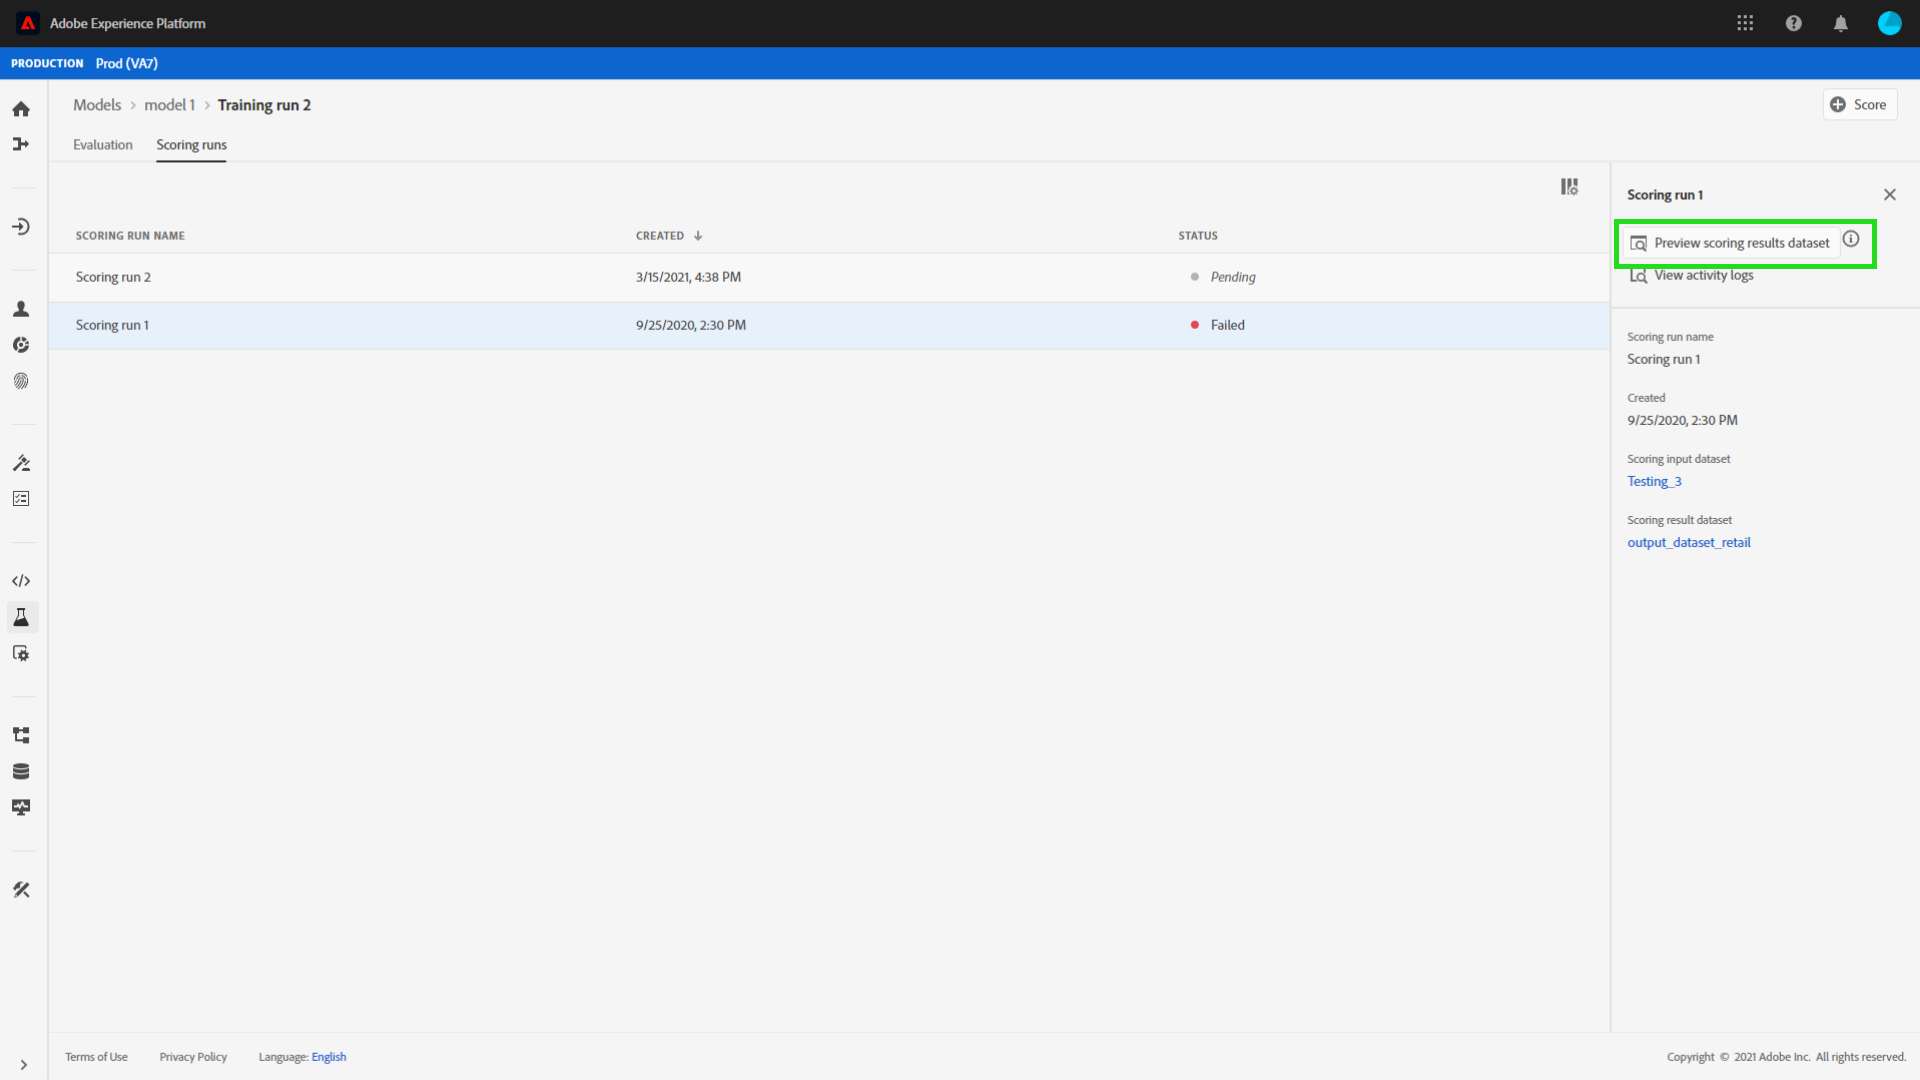
Task: Open the notifications bell icon
Action: click(x=1840, y=23)
